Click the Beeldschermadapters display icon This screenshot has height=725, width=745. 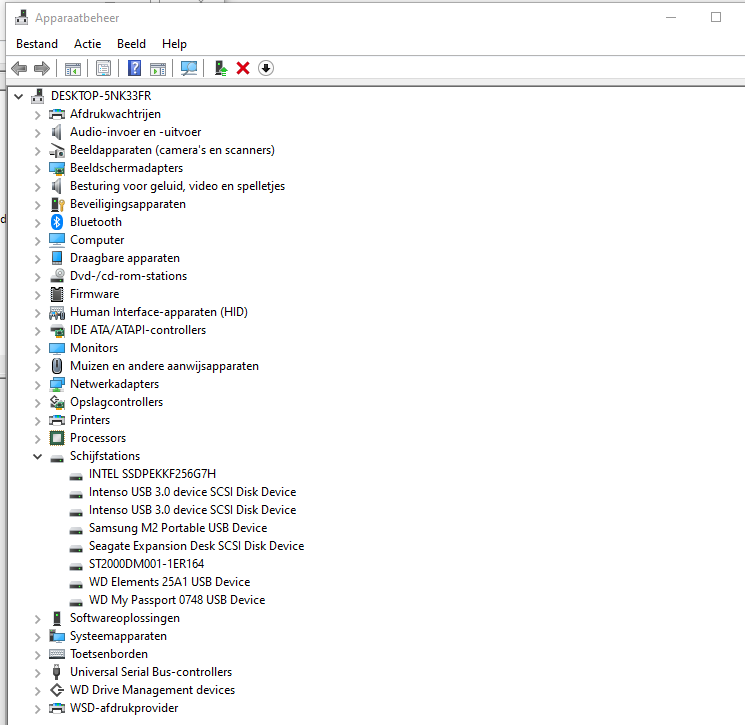(57, 168)
